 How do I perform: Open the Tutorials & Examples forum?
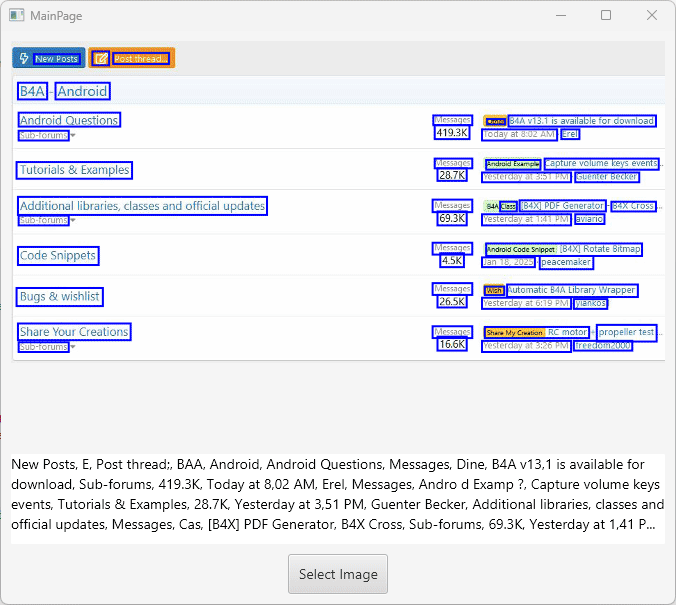pos(74,170)
